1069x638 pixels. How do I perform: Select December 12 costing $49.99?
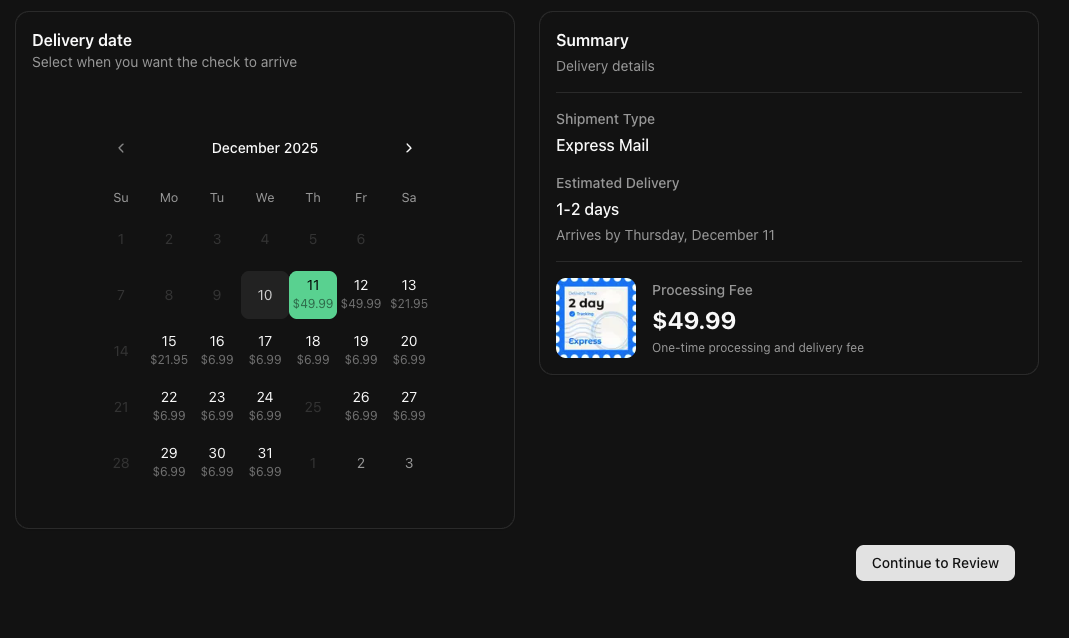pos(361,293)
